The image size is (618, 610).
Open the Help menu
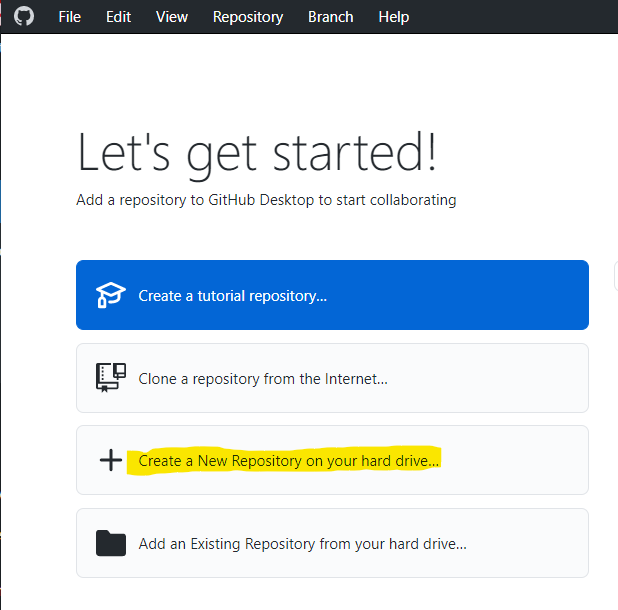pos(394,17)
